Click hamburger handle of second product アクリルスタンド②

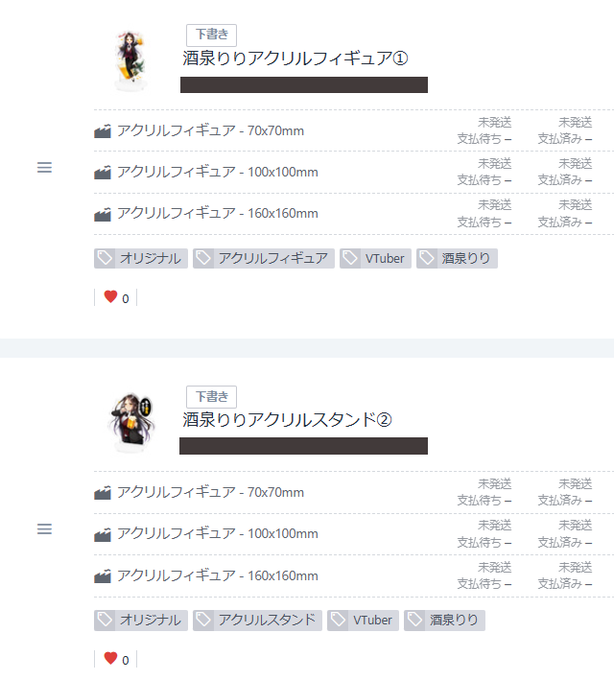click(x=44, y=529)
